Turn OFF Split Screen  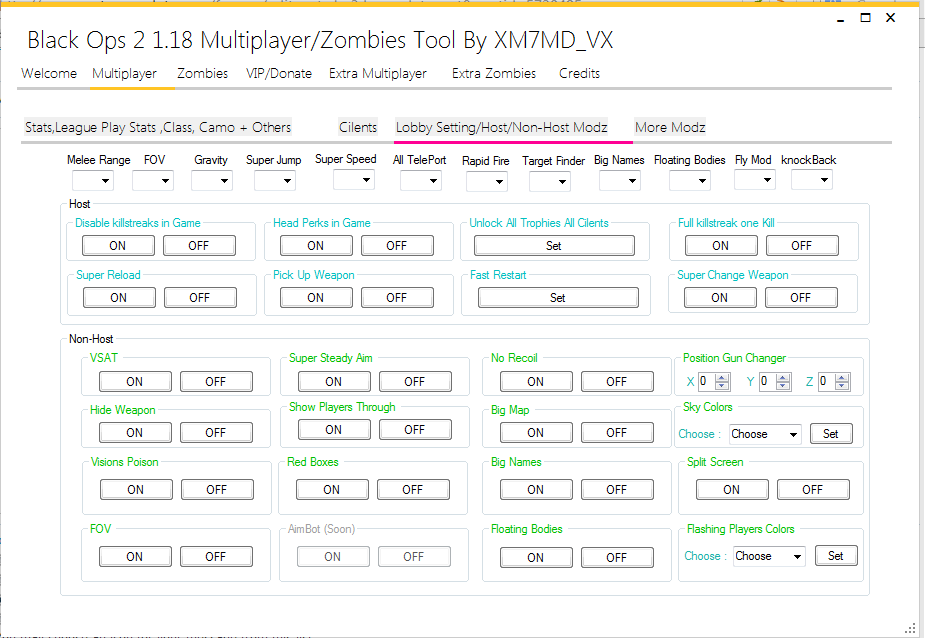pyautogui.click(x=813, y=490)
